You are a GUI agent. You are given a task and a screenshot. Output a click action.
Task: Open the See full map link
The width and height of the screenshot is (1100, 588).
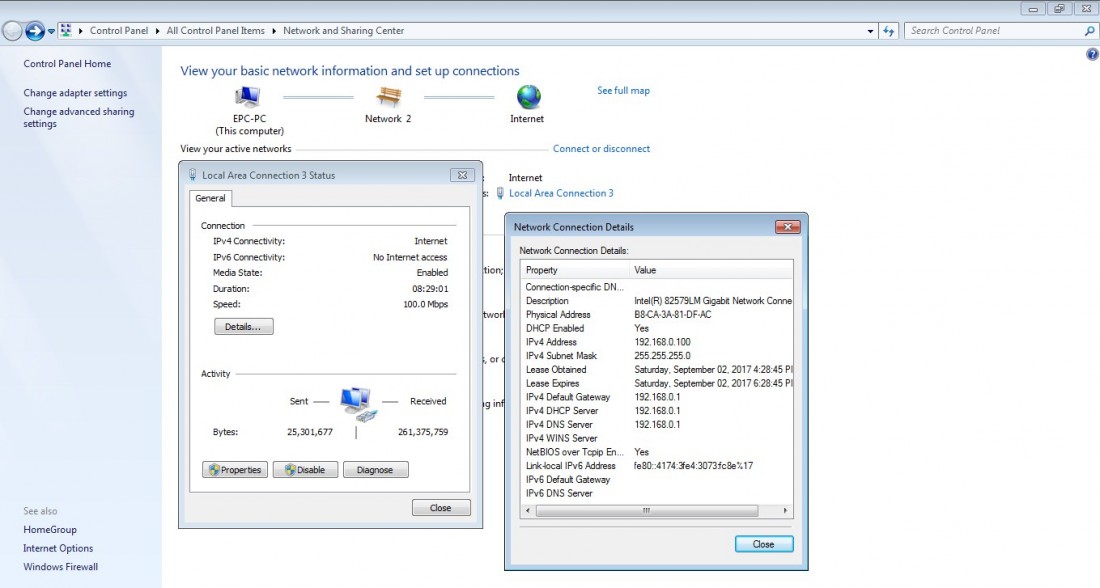point(623,91)
